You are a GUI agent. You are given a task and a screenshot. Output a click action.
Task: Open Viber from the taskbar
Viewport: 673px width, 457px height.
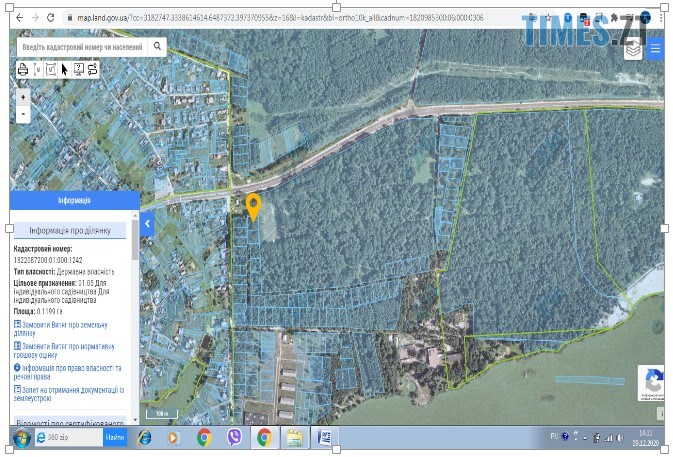[x=234, y=437]
